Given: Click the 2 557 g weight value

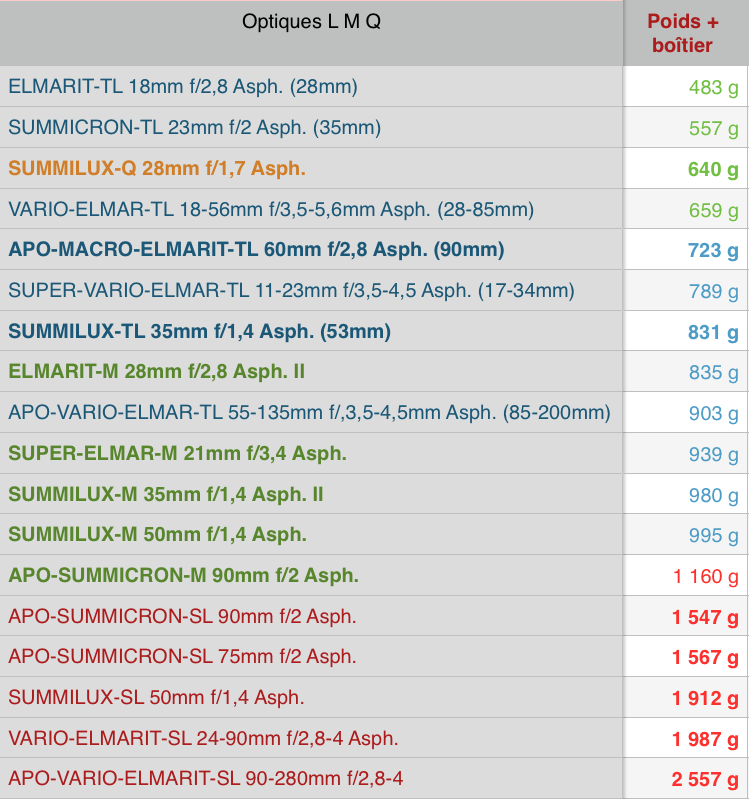Looking at the screenshot, I should click(705, 780).
